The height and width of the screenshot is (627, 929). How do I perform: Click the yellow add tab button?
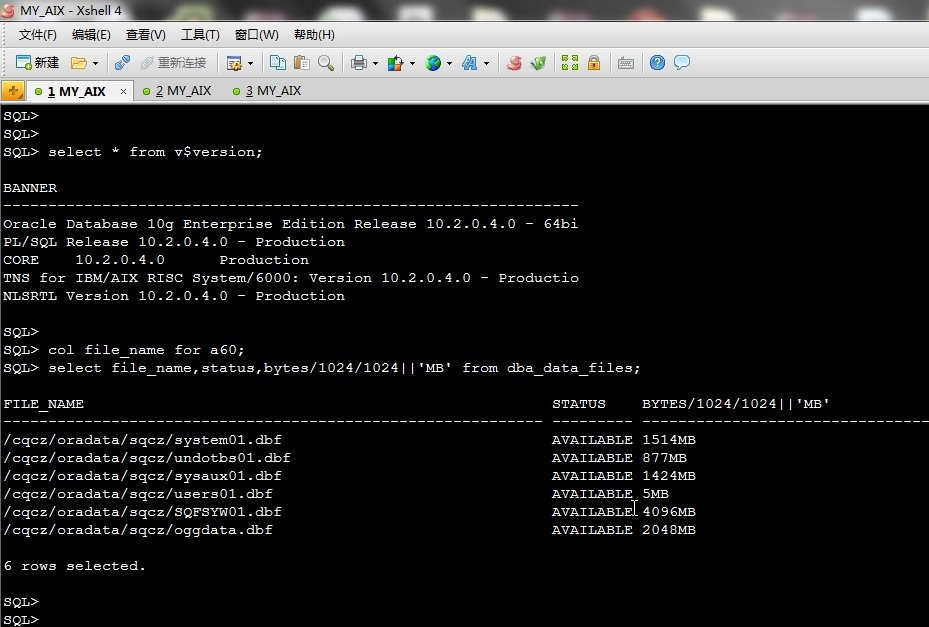point(13,91)
